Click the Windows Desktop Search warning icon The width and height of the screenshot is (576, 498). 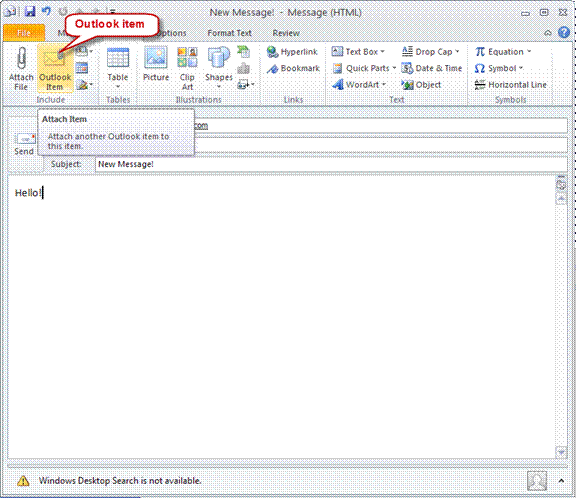23,480
